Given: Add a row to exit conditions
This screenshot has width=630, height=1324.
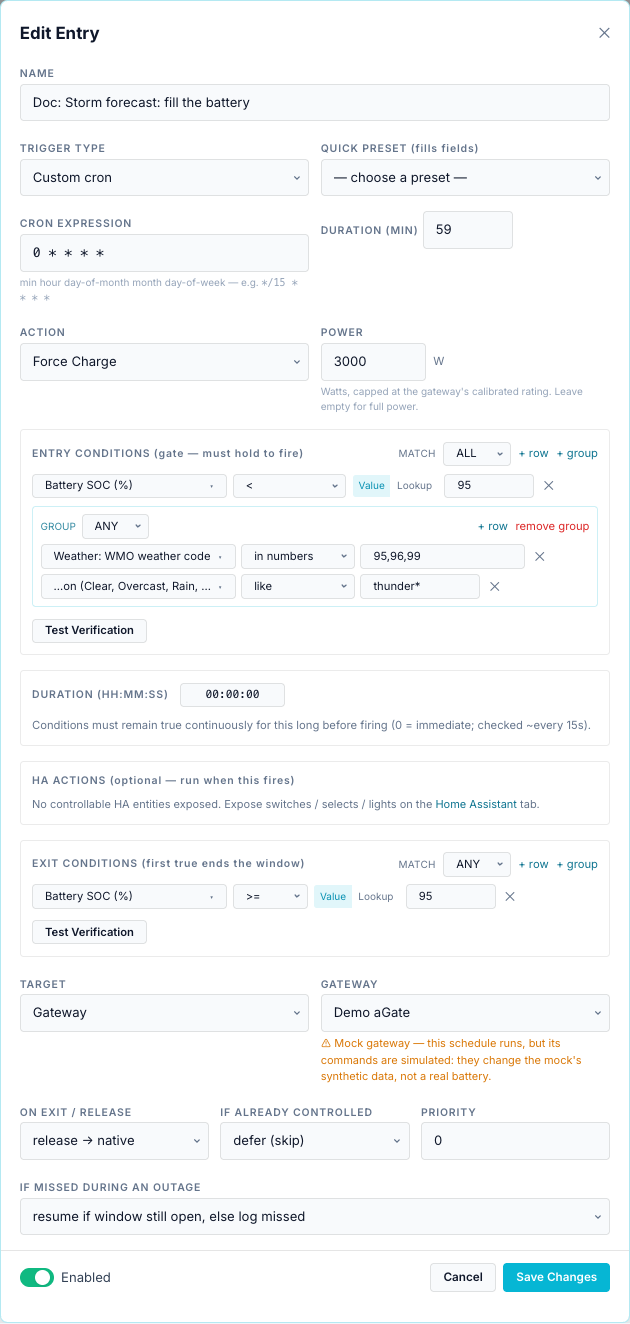Looking at the screenshot, I should pos(533,864).
